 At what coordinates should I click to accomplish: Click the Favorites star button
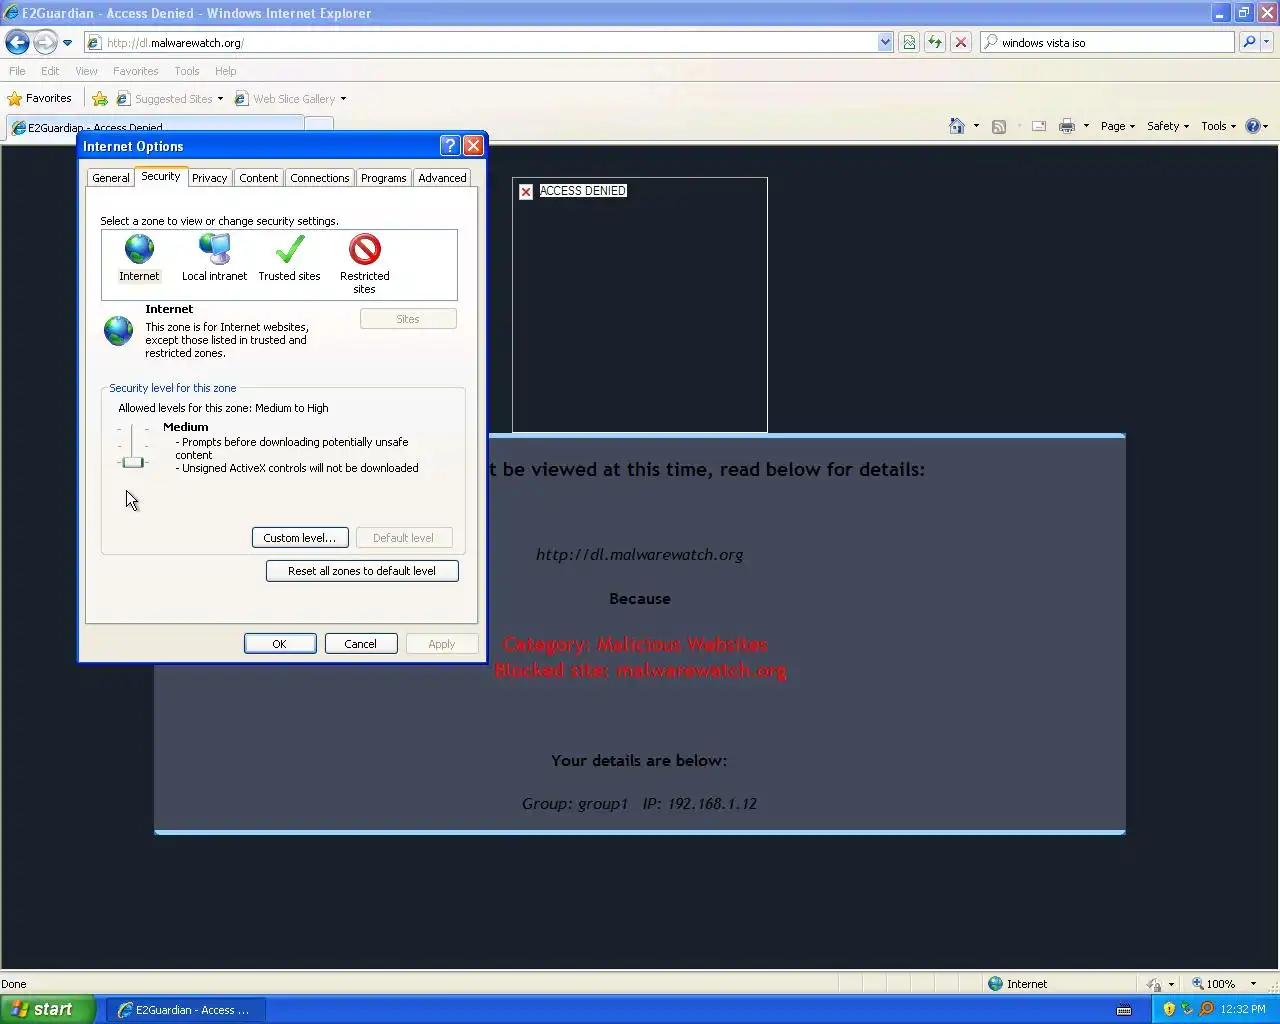(40, 98)
